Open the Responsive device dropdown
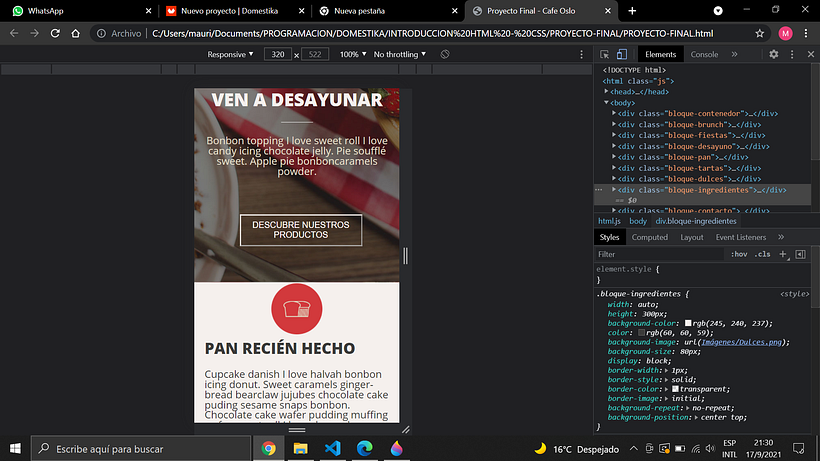The image size is (820, 461). [x=230, y=54]
